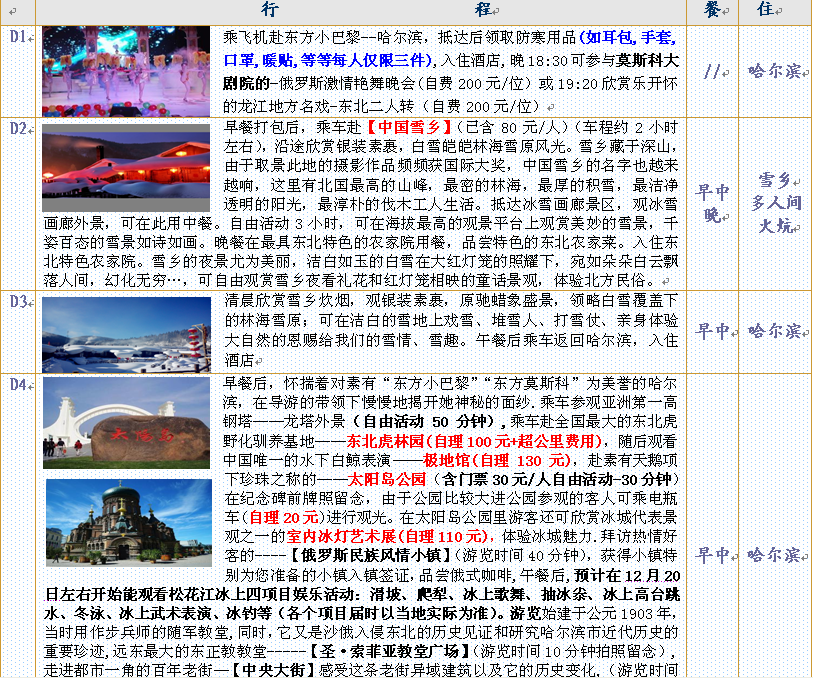Click the 早中晚 meals cell
The height and width of the screenshot is (679, 813).
pos(712,203)
